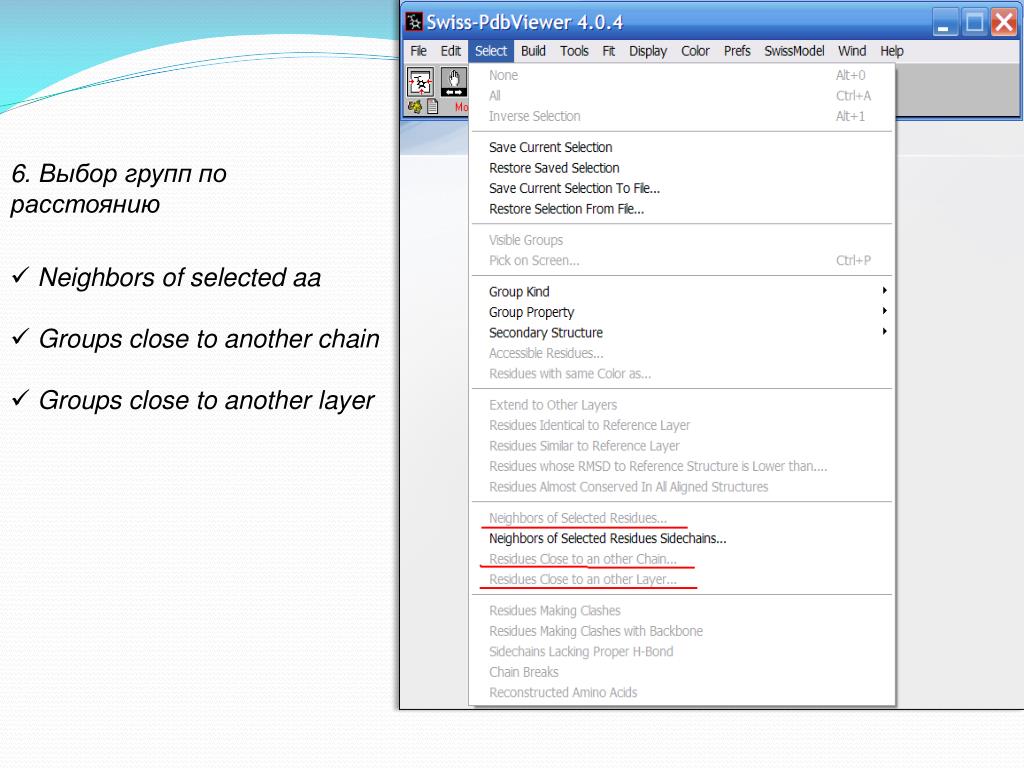This screenshot has width=1024, height=768.
Task: Open the Edit menu
Action: pyautogui.click(x=451, y=51)
